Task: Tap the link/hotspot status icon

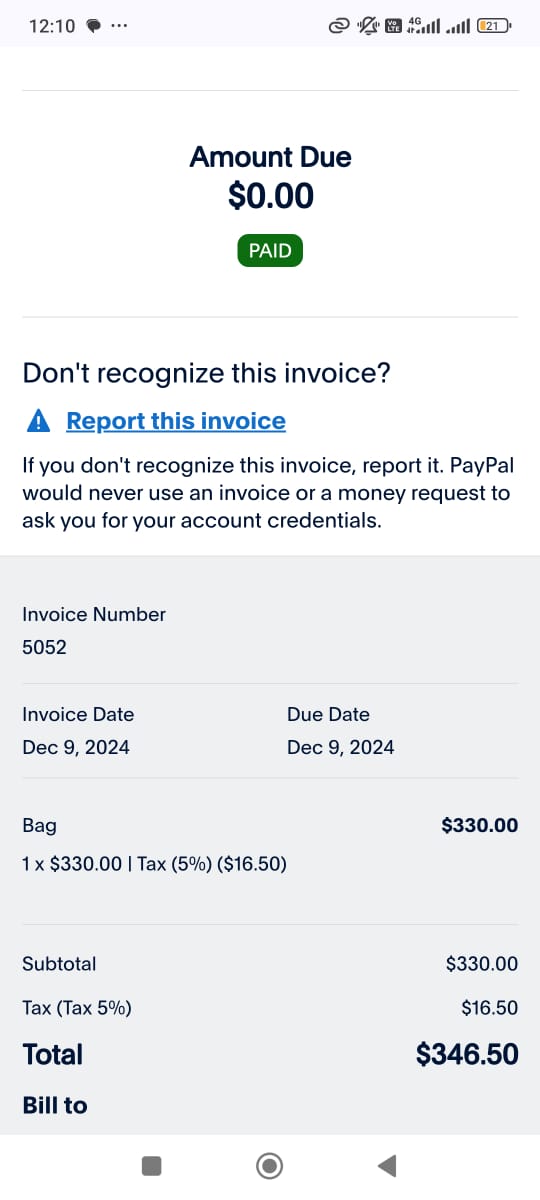Action: (339, 26)
